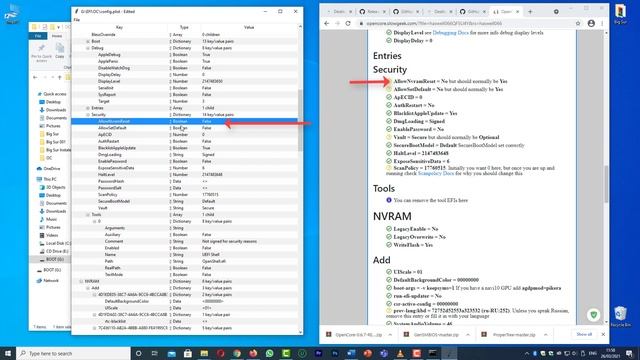Screen dimensions: 640x360
Task: Open GenSMBIOS-master.zip download item
Action: click(x=432, y=335)
